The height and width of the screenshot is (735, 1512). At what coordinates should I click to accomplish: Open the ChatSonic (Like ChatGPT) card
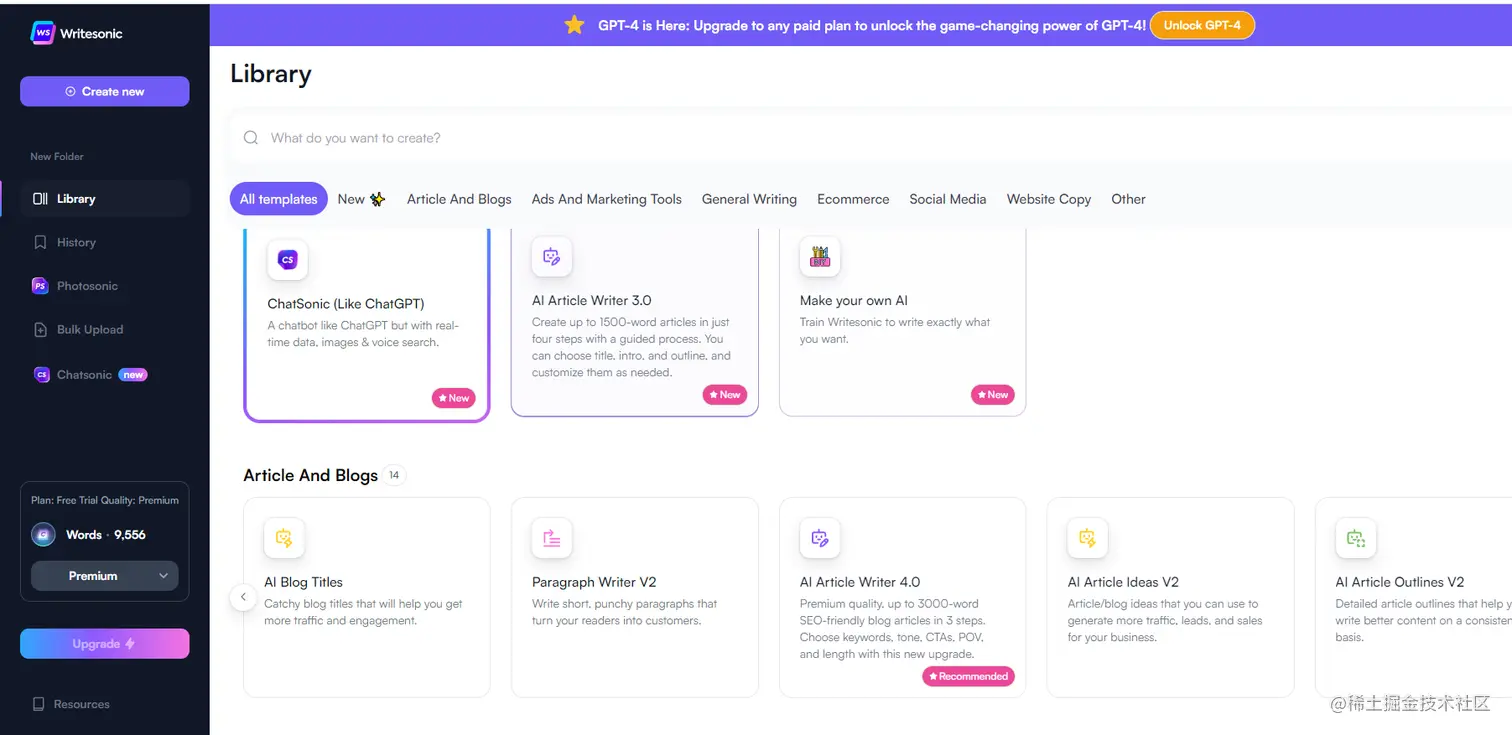(367, 325)
